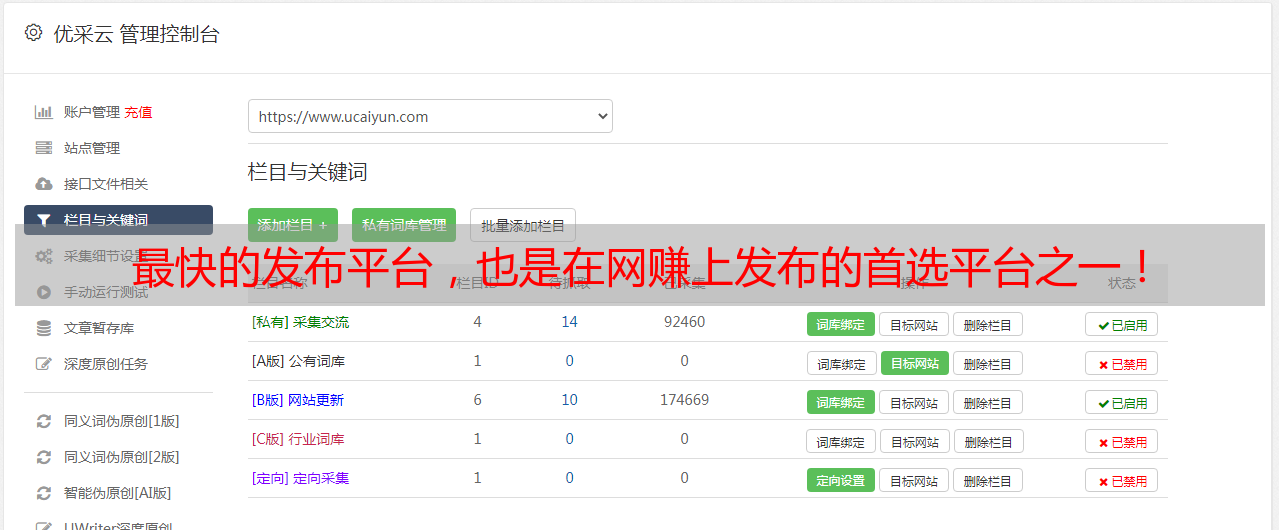The width and height of the screenshot is (1279, 530).
Task: Click 词库绑定 in the 公有词库 row
Action: [x=842, y=363]
